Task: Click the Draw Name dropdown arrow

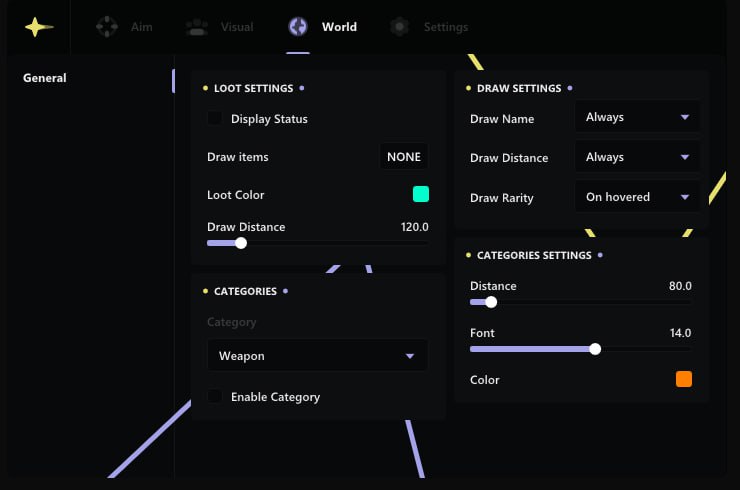Action: (685, 117)
